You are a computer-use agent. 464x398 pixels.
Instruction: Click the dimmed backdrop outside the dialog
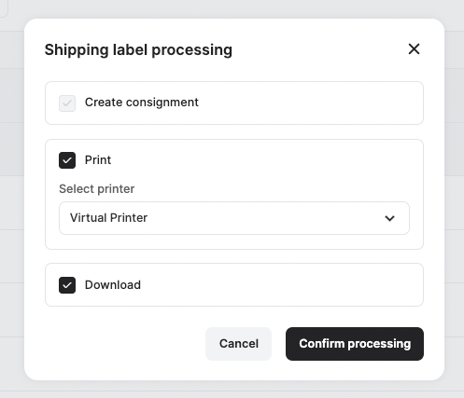click(x=12, y=200)
